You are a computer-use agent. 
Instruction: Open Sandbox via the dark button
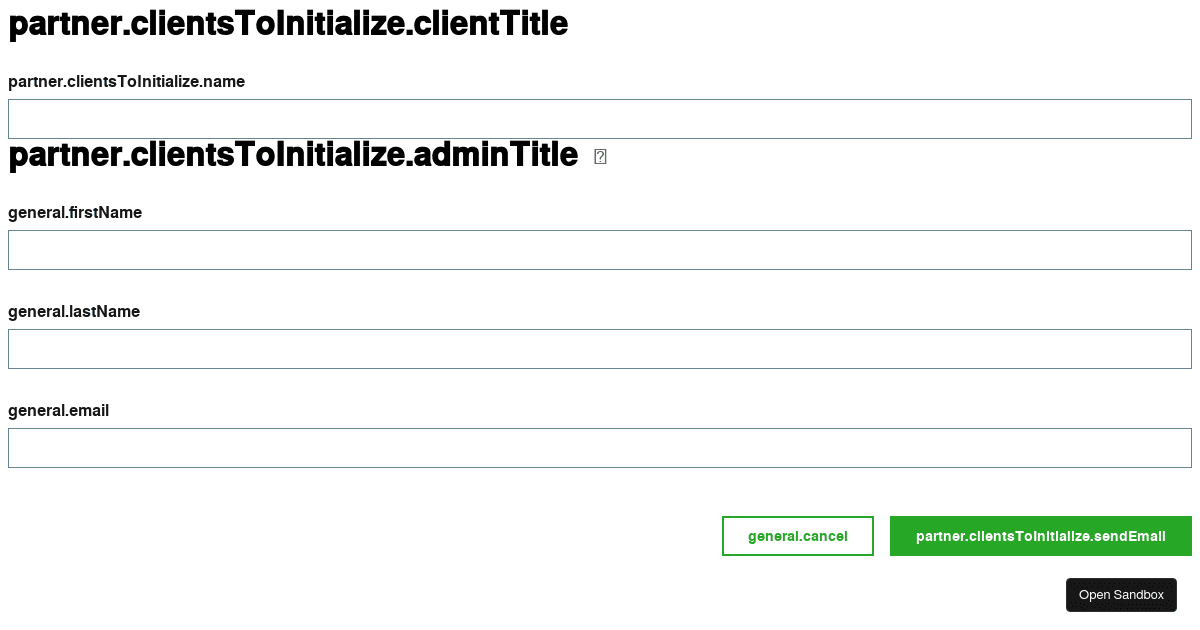click(x=1121, y=595)
